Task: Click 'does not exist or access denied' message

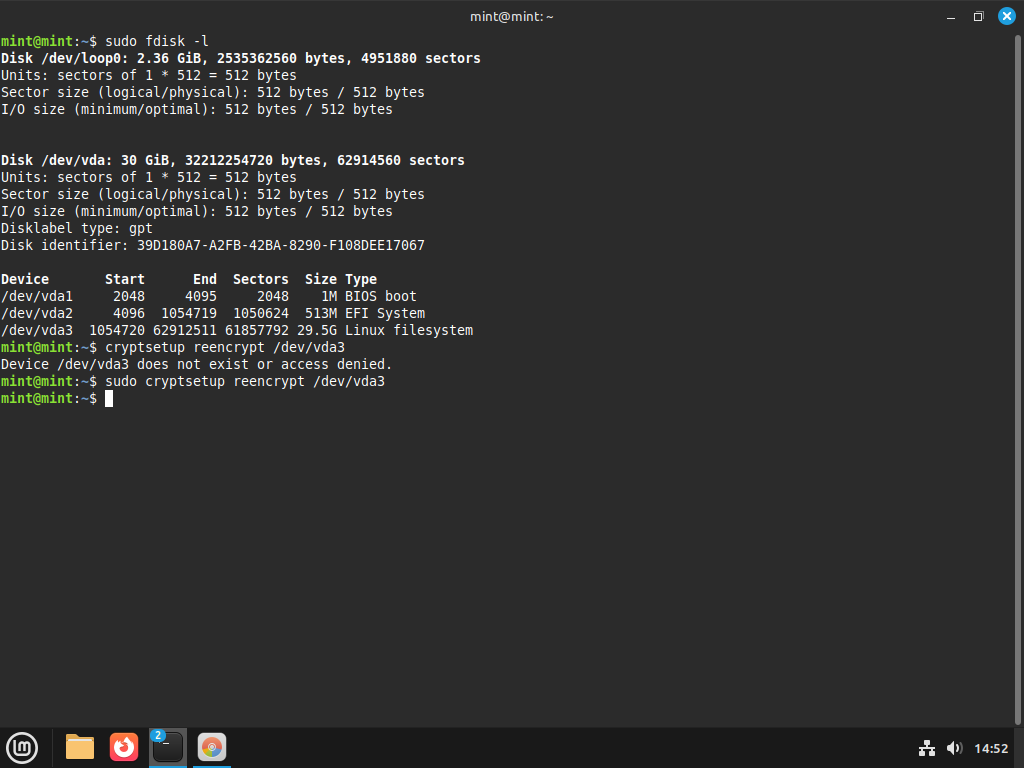Action: [264, 364]
